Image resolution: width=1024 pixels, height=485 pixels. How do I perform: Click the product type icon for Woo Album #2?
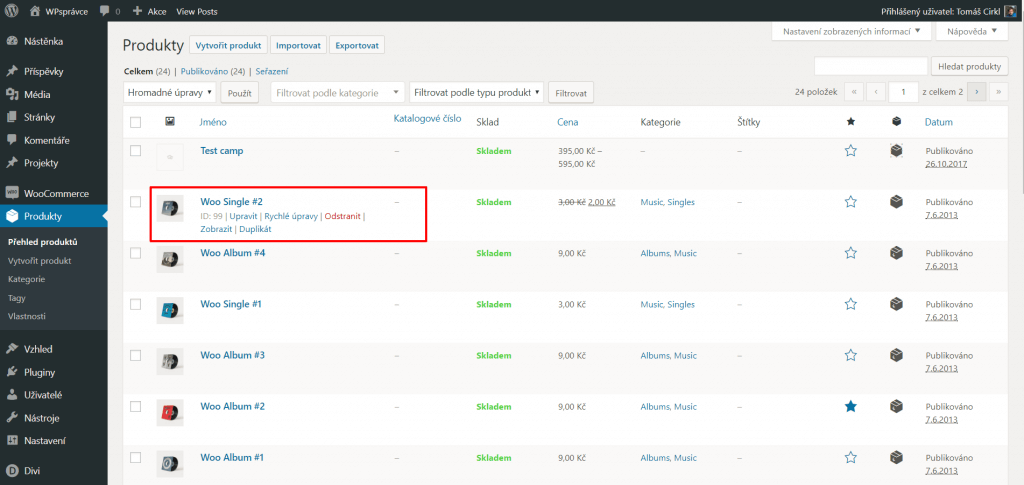pyautogui.click(x=896, y=406)
